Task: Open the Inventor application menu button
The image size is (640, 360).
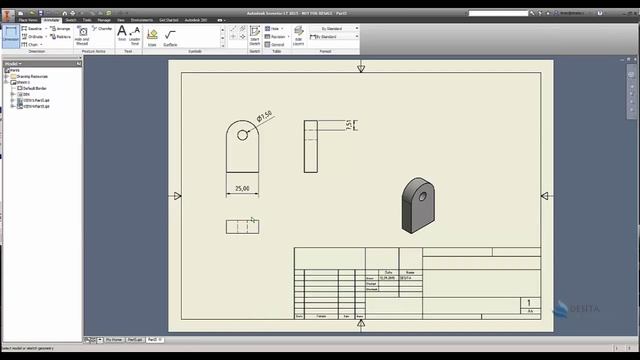Action: tap(8, 16)
